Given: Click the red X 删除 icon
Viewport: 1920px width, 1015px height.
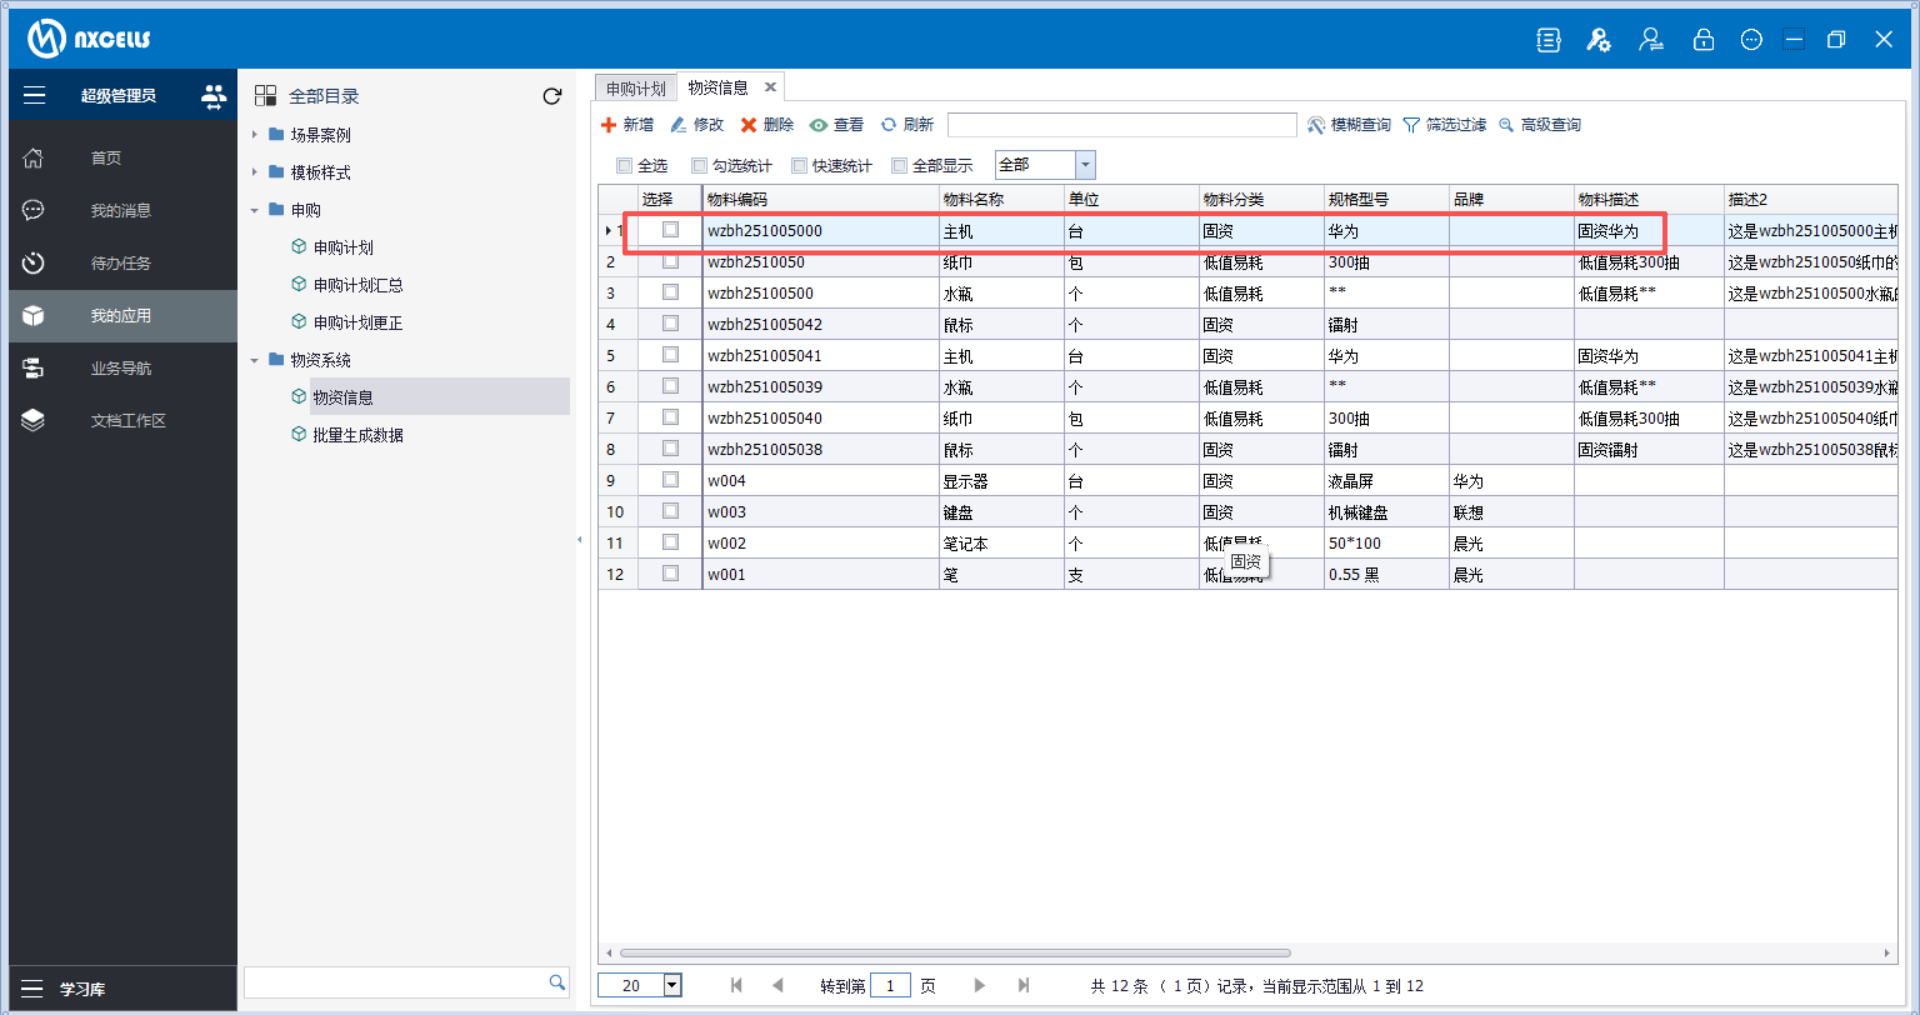Looking at the screenshot, I should [x=748, y=125].
